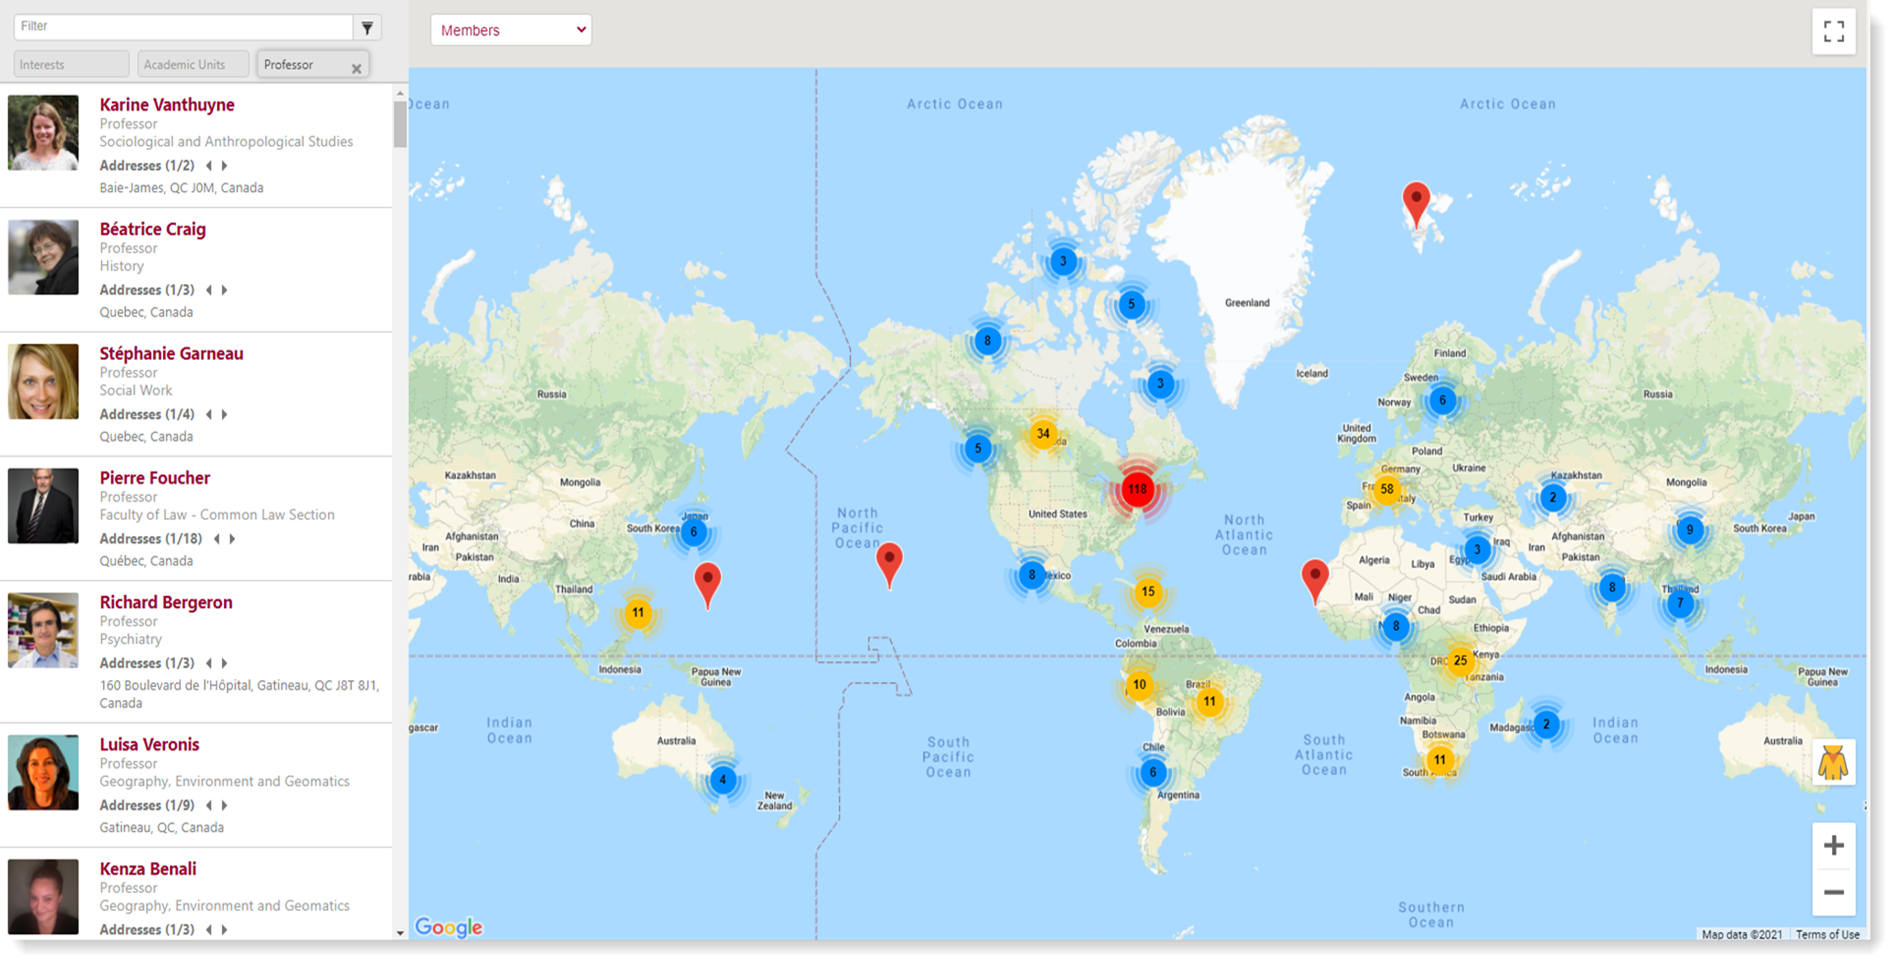Open the Interests filter field

[71, 65]
